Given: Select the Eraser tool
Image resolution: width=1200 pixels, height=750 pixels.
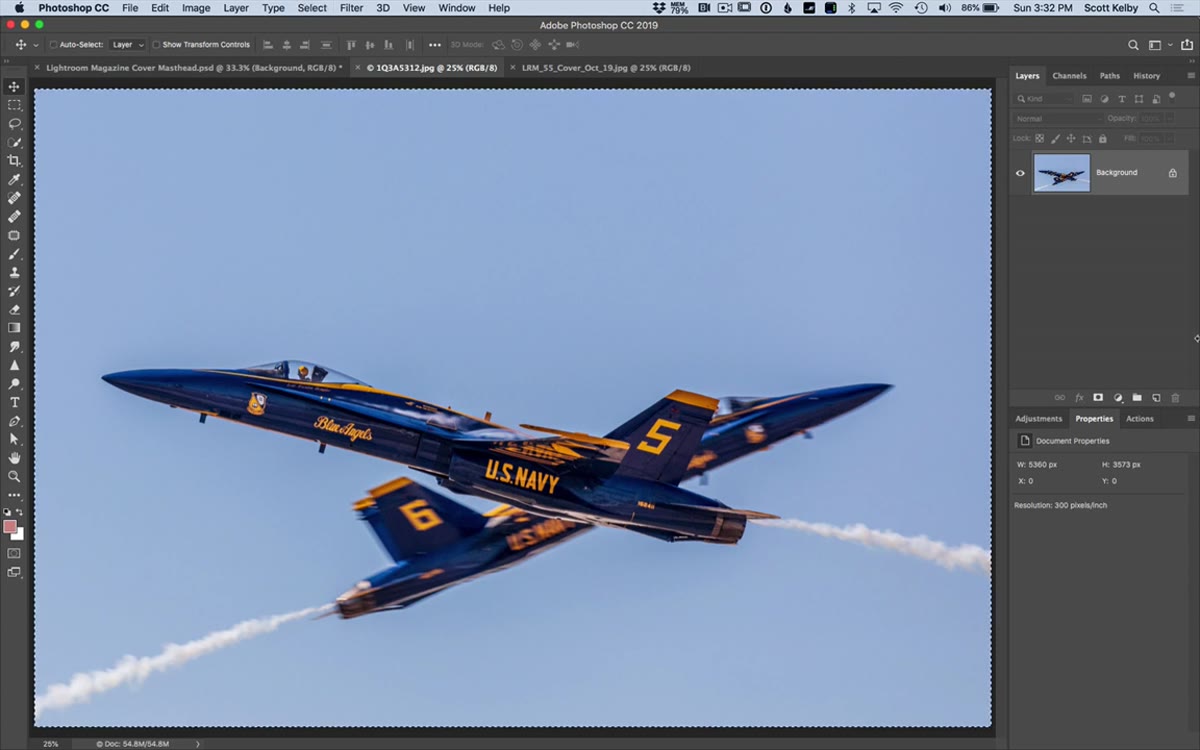Looking at the screenshot, I should pyautogui.click(x=14, y=309).
